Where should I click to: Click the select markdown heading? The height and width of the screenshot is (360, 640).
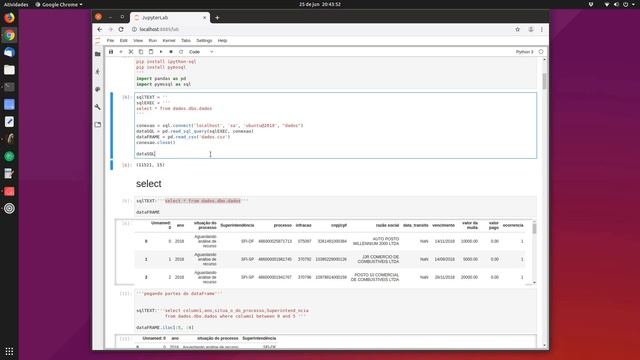[x=149, y=184]
